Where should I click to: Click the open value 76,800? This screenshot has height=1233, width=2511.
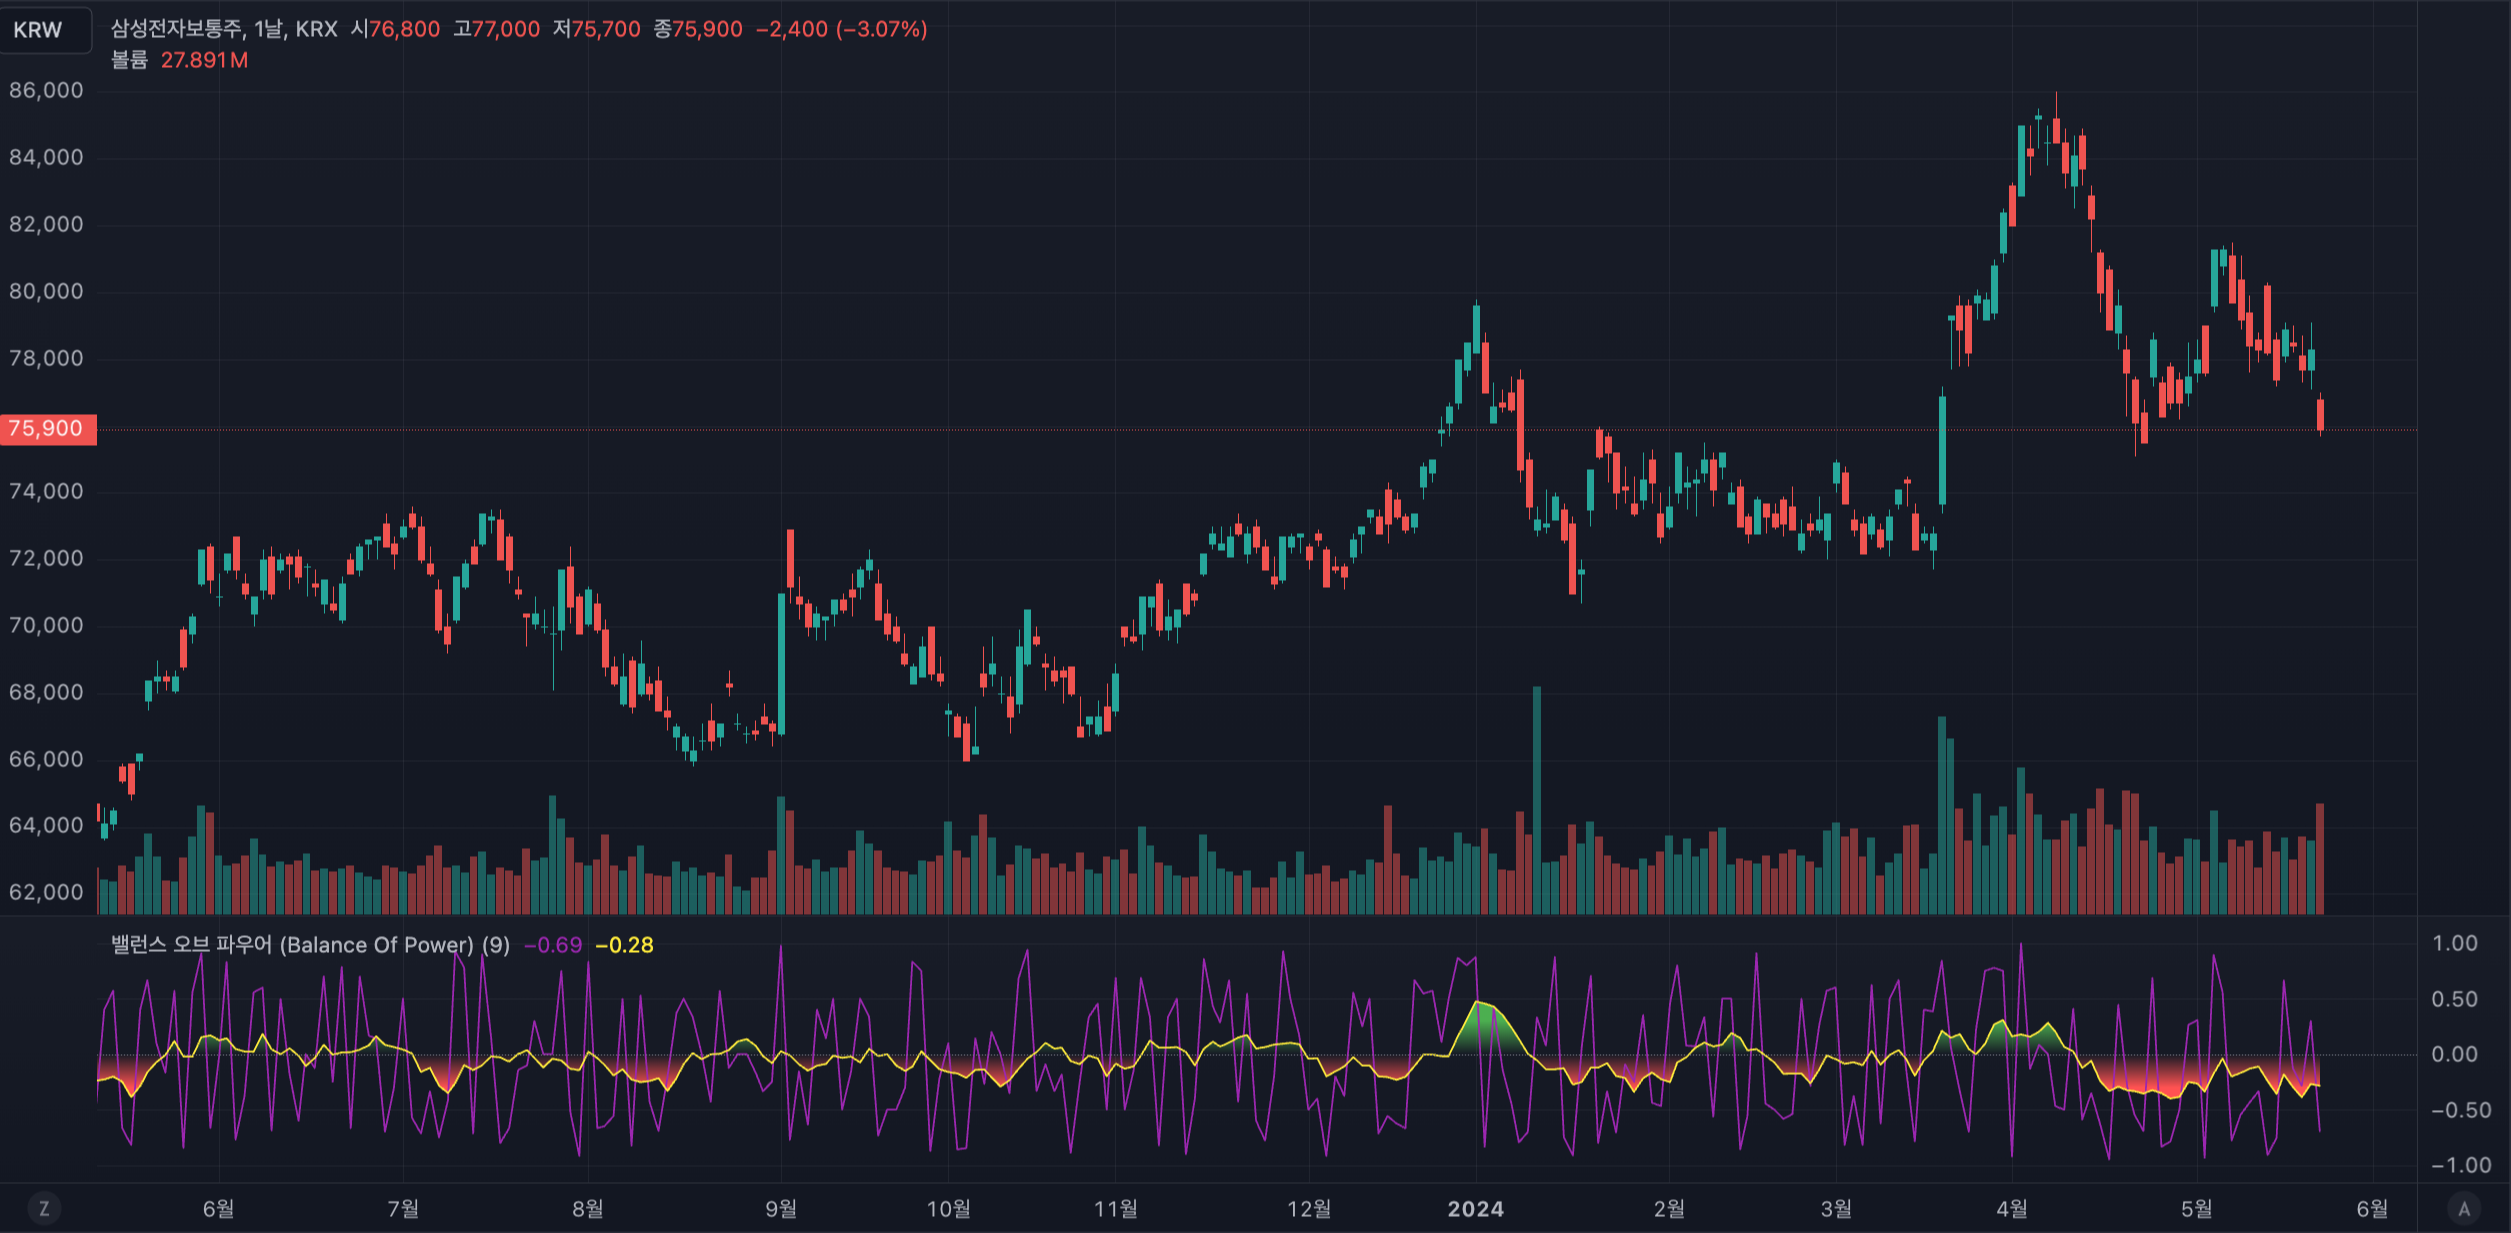[x=405, y=29]
